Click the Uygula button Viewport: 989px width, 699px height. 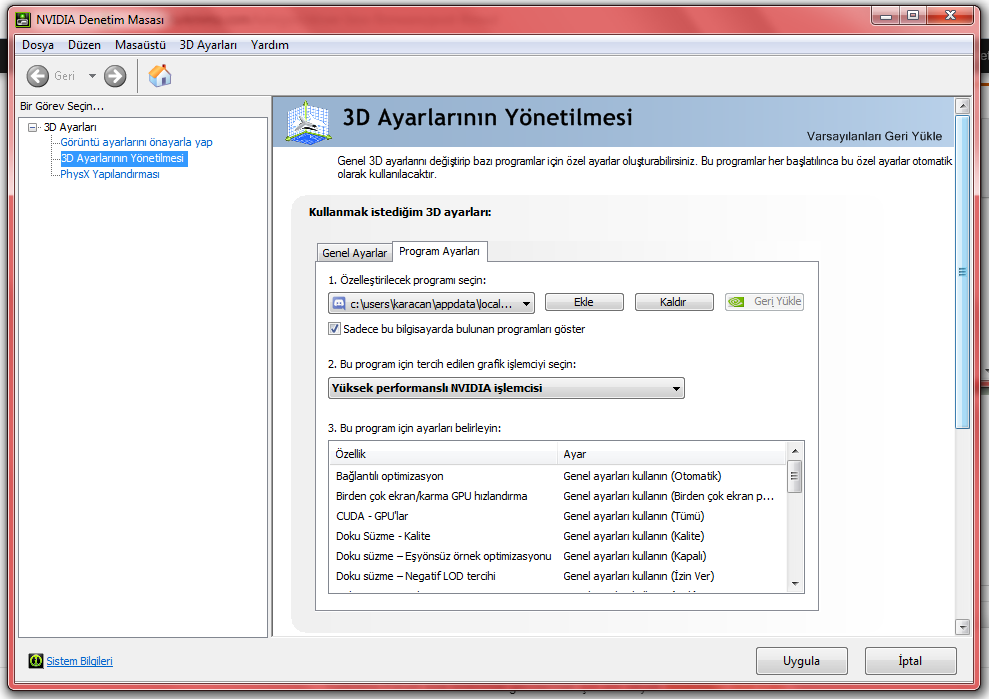point(802,661)
